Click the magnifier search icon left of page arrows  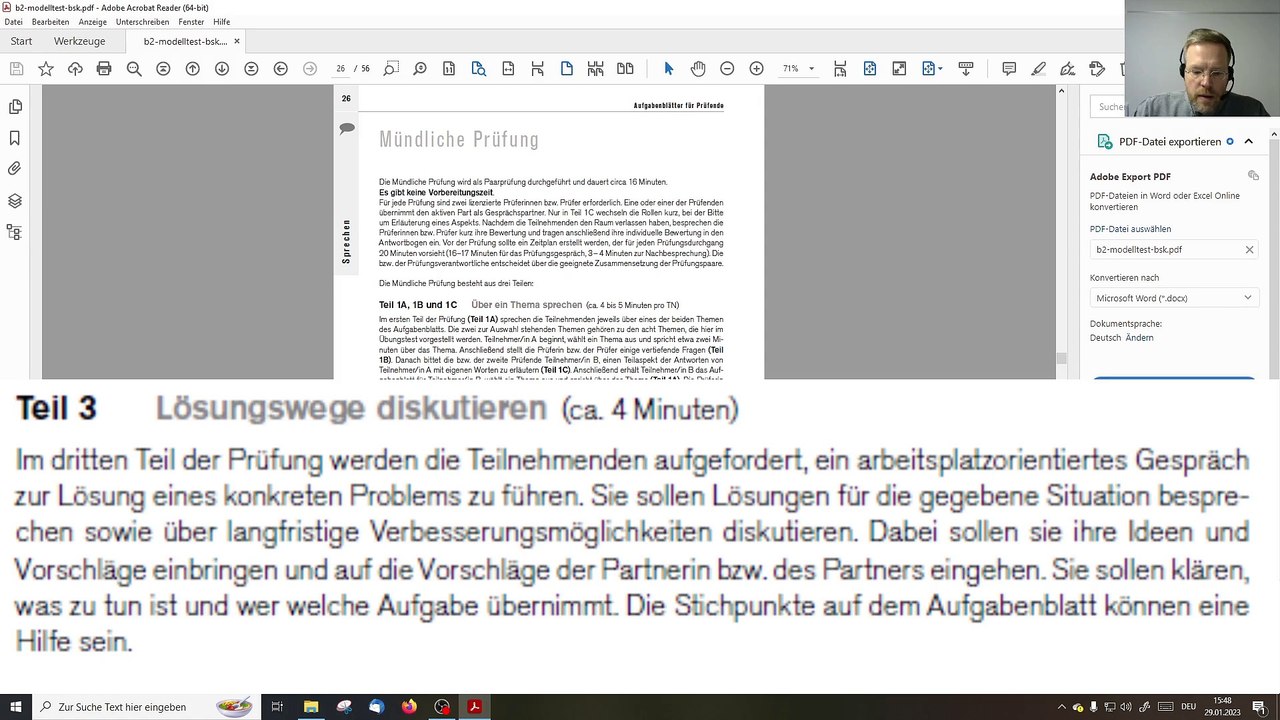pos(134,68)
